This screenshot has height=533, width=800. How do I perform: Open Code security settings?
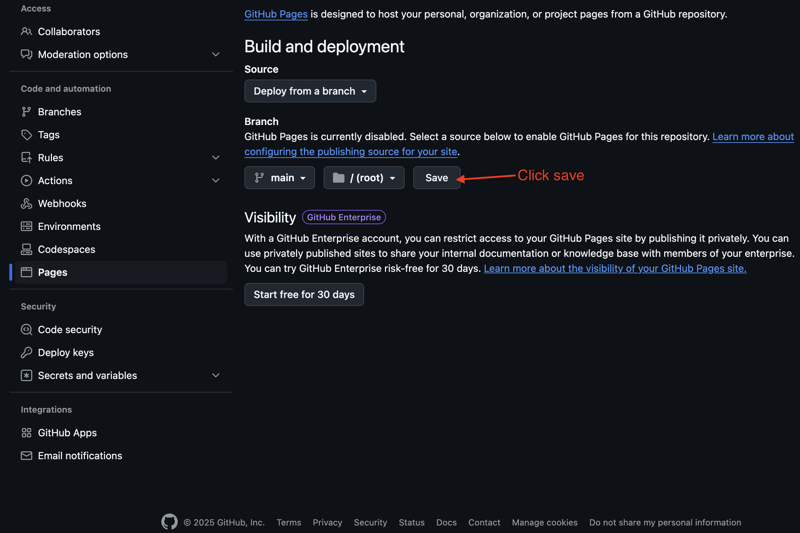(x=121, y=329)
